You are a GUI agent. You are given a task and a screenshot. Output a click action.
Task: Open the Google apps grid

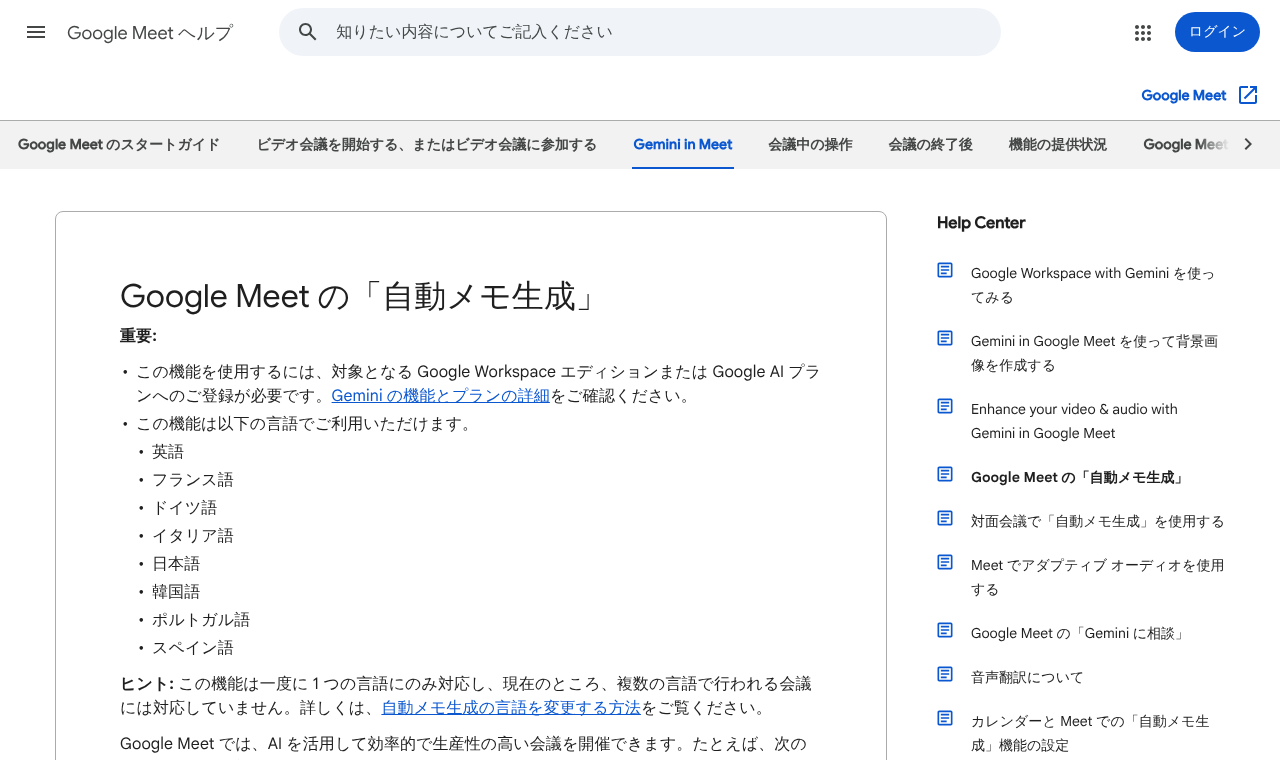[1143, 32]
